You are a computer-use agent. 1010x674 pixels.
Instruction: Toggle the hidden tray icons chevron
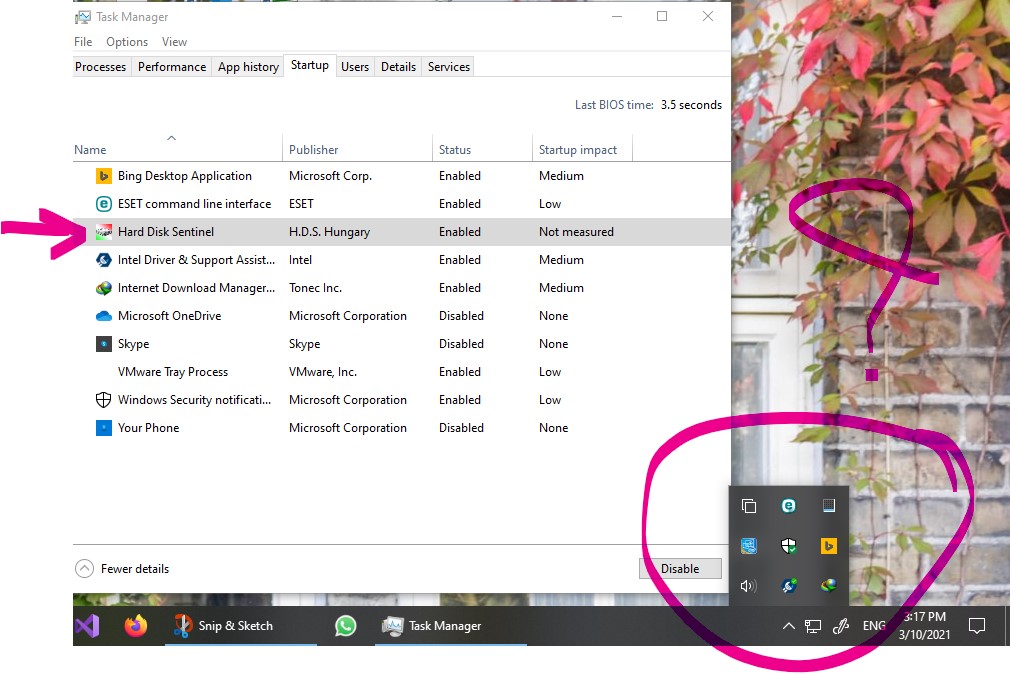(788, 627)
